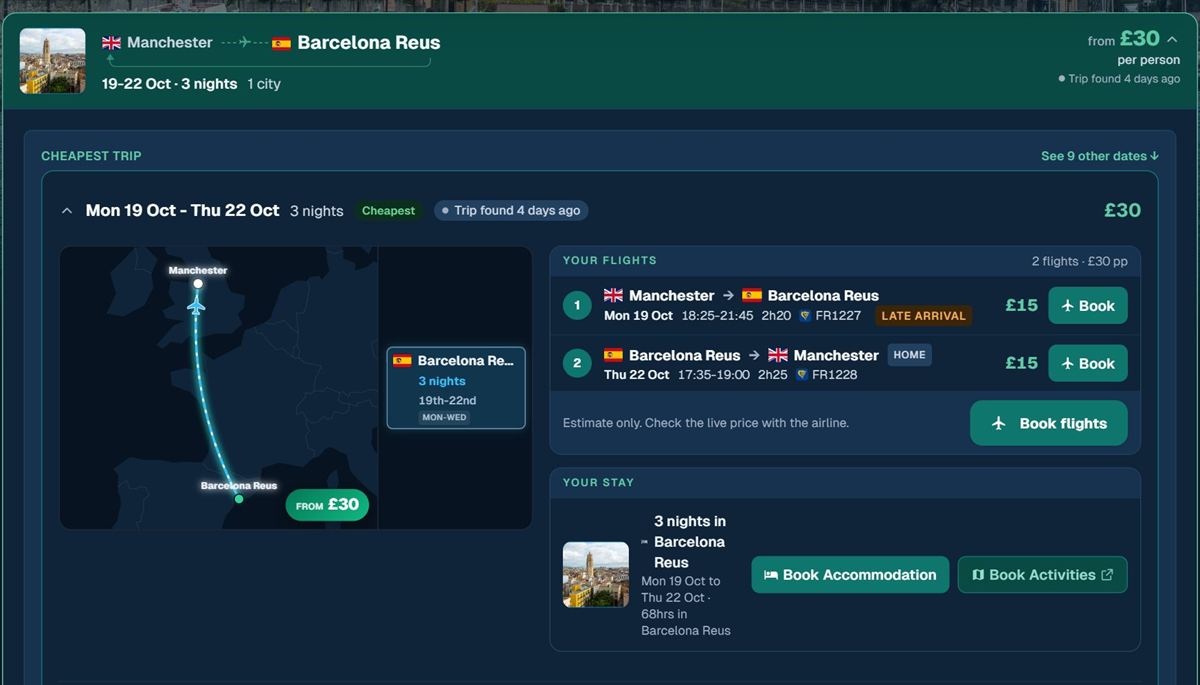Click flight number FR1227

point(838,316)
